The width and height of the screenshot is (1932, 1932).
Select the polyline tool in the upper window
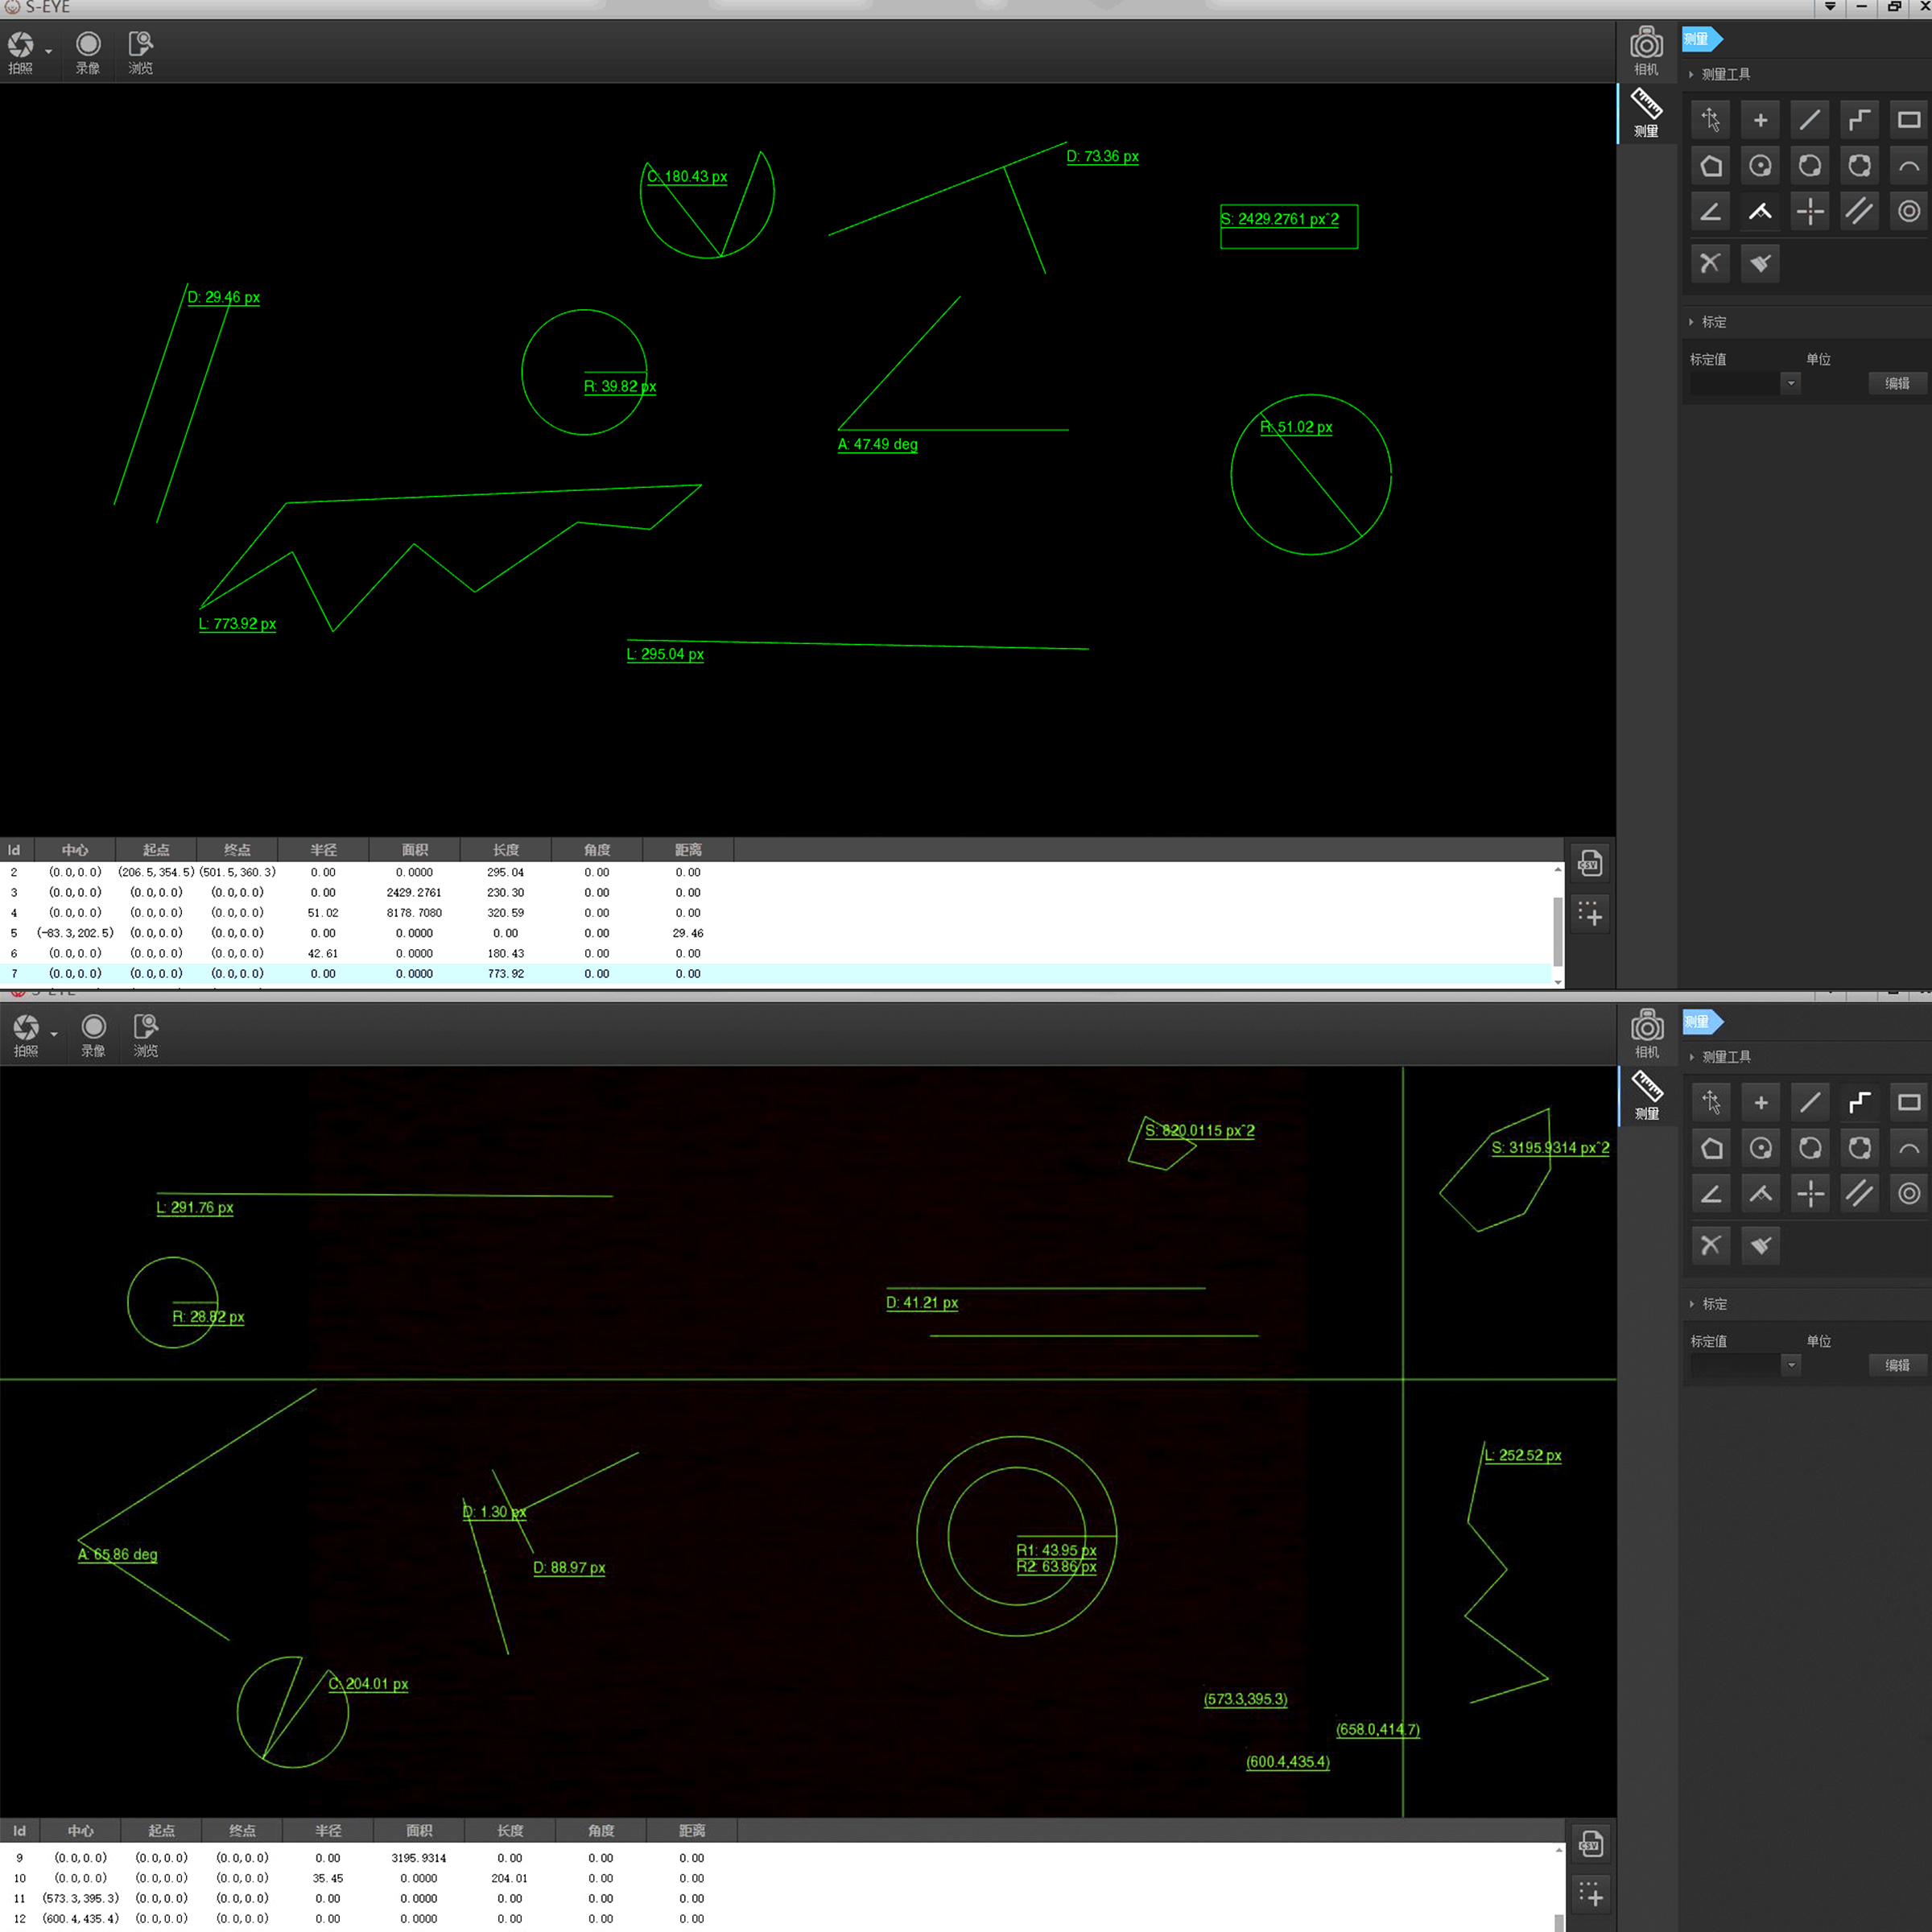pyautogui.click(x=1859, y=120)
